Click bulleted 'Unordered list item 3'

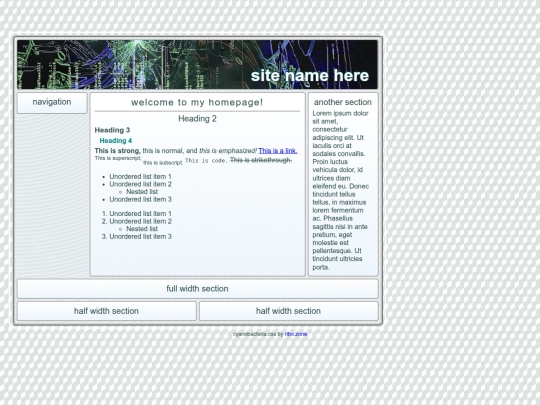(x=141, y=199)
